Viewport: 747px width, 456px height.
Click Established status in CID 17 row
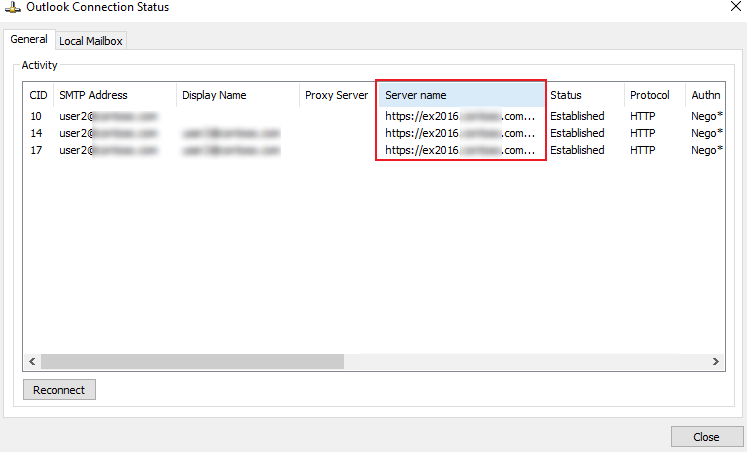(x=577, y=150)
